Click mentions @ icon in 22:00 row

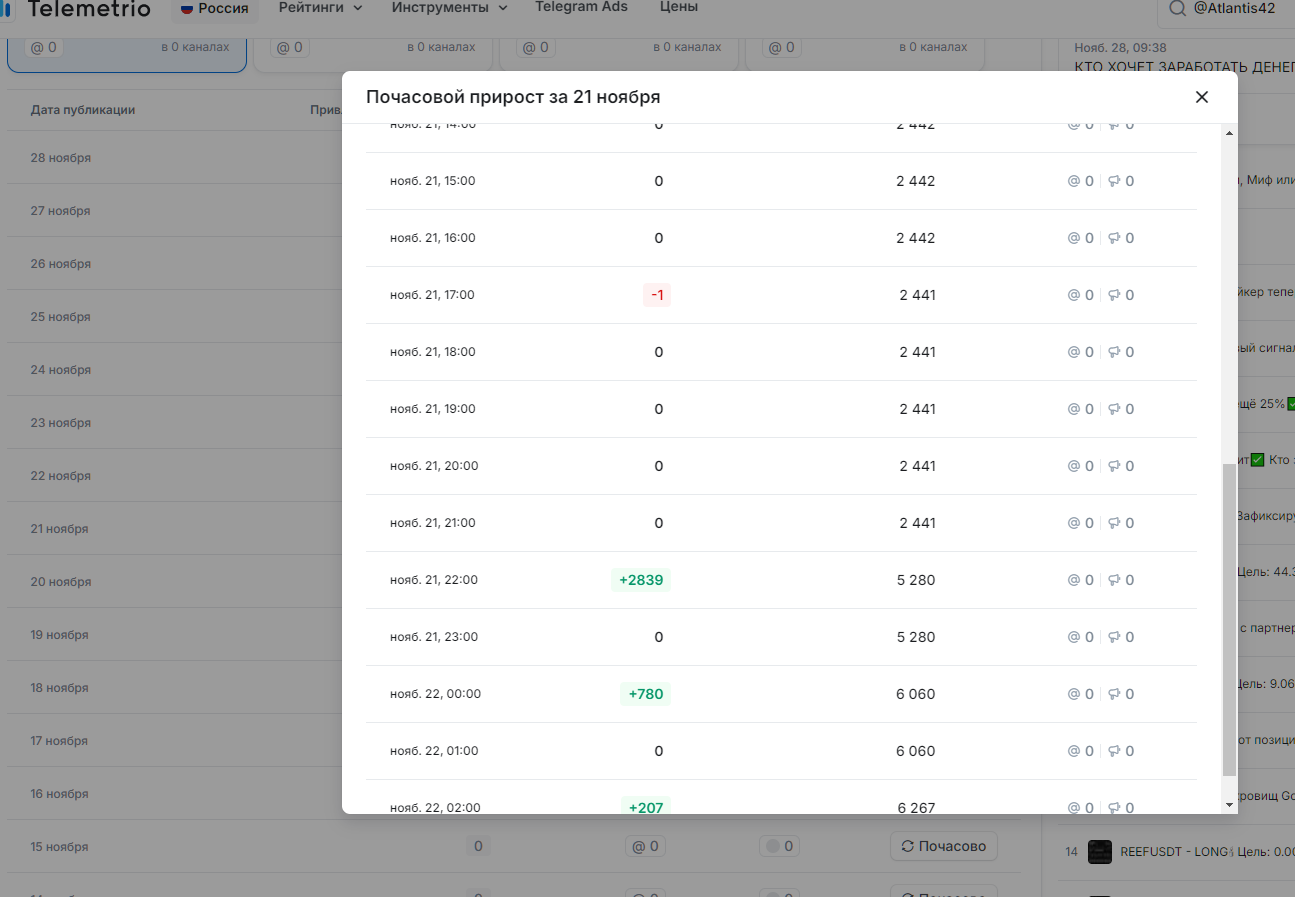click(1073, 580)
